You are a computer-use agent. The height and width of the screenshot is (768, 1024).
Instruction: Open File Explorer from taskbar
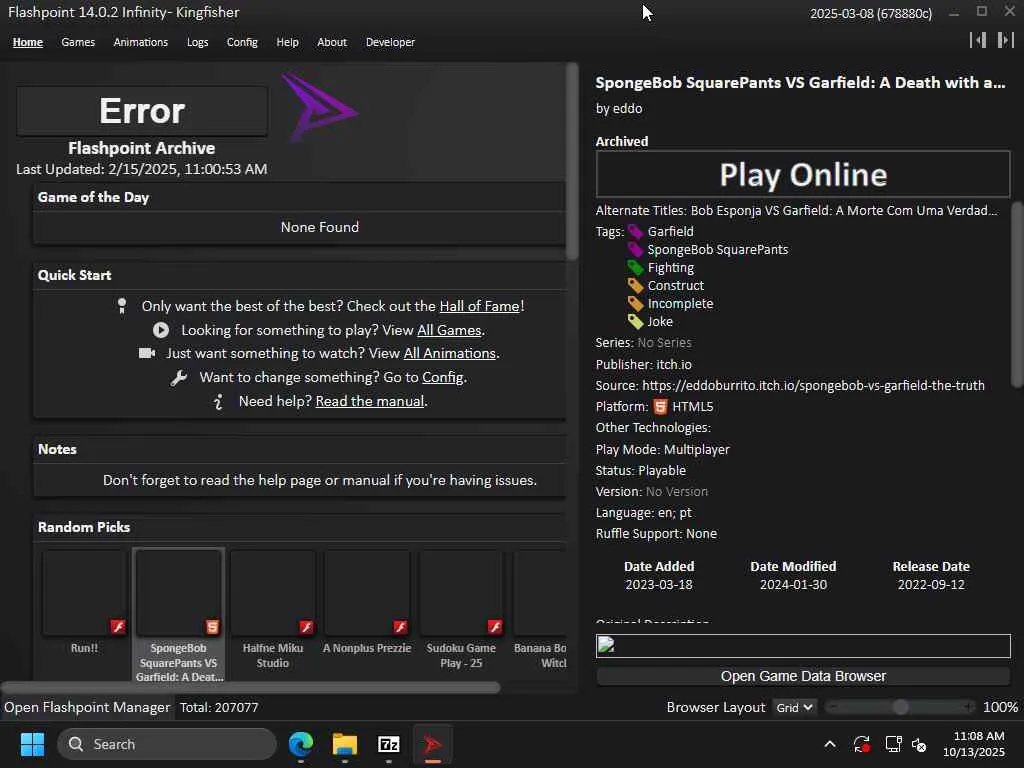tap(345, 744)
